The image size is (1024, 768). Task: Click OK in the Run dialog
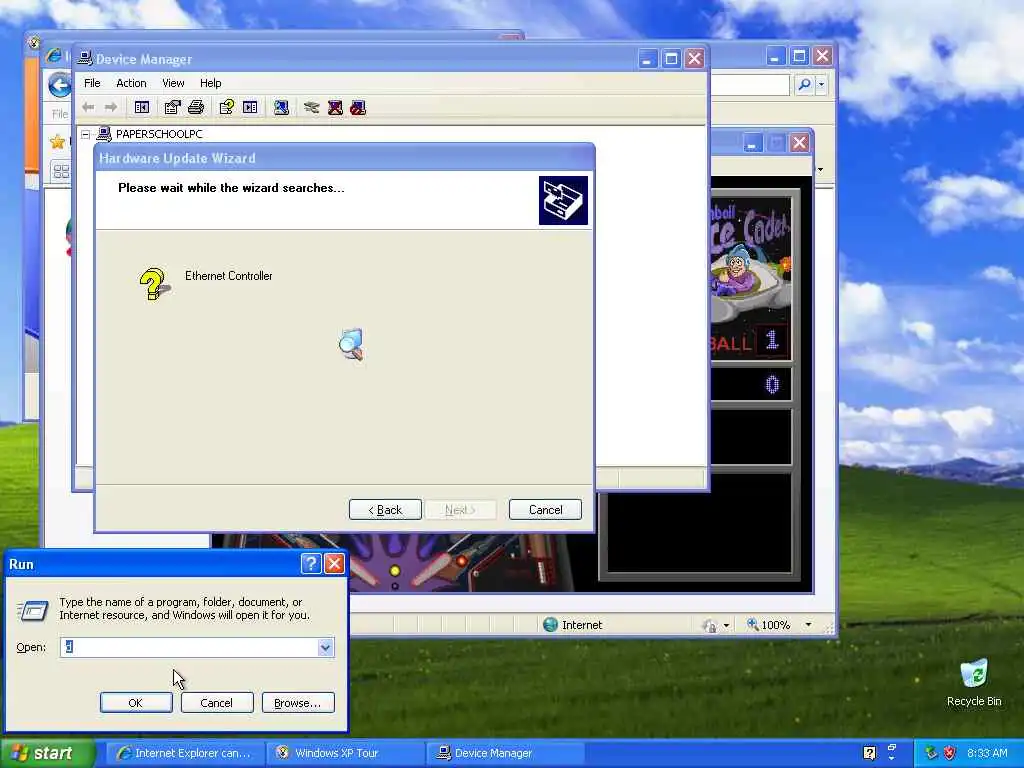click(x=136, y=703)
